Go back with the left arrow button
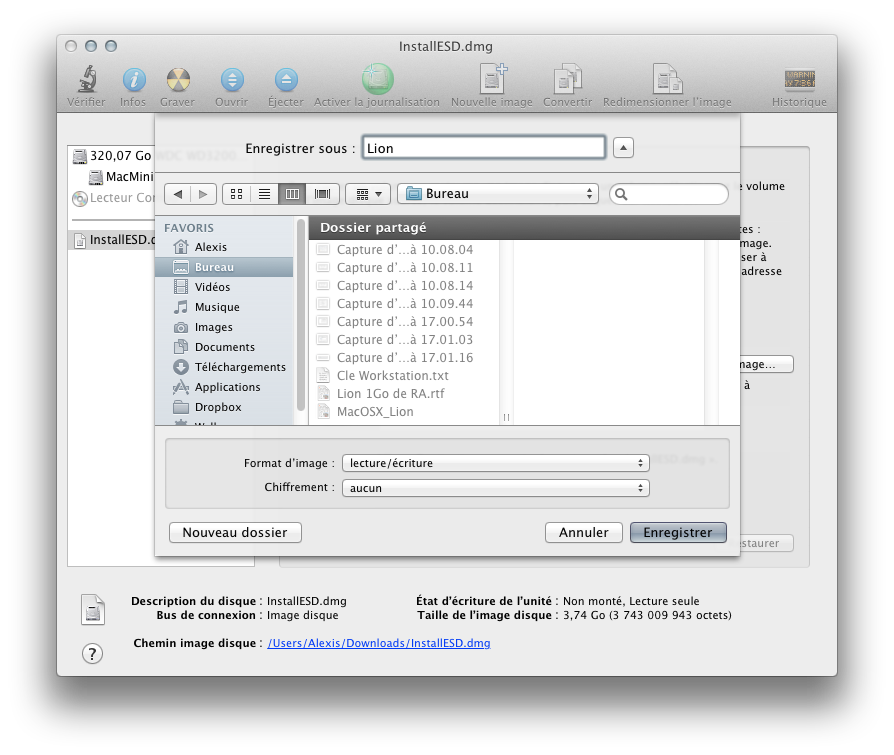The width and height of the screenshot is (894, 755). (x=177, y=194)
